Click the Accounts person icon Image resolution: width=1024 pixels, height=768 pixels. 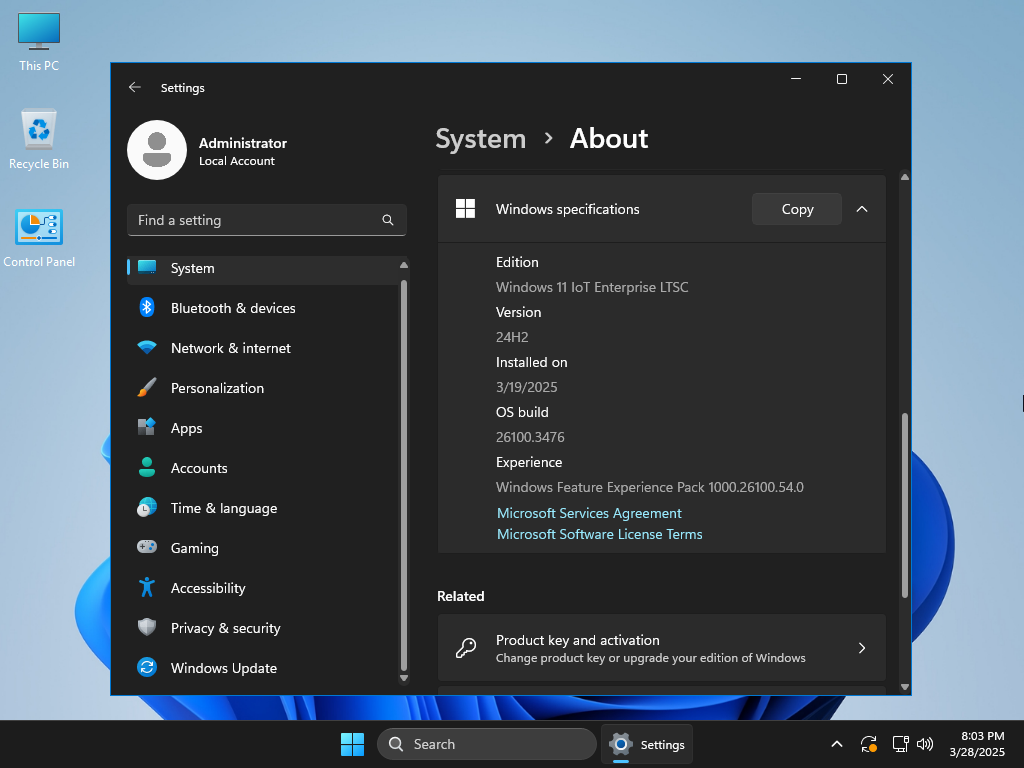coord(147,468)
